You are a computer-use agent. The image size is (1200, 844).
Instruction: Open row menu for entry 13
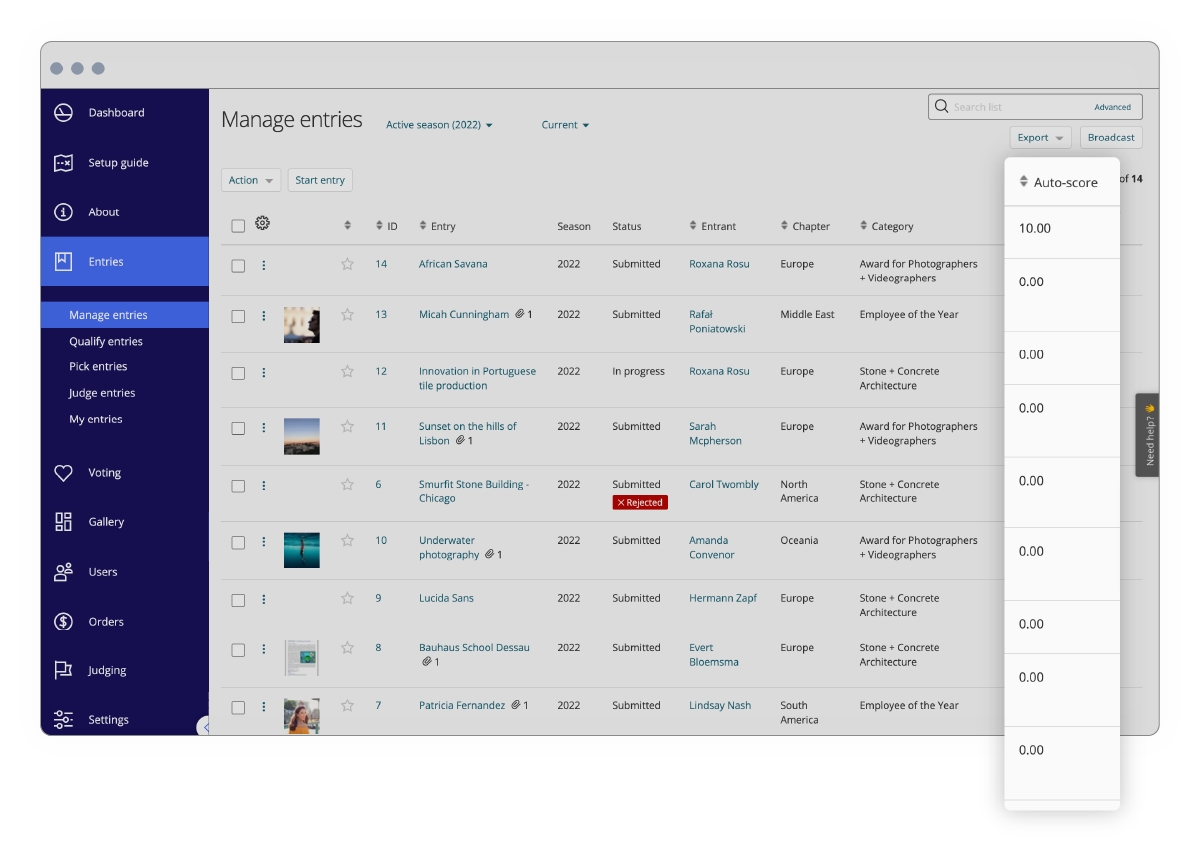pos(264,316)
